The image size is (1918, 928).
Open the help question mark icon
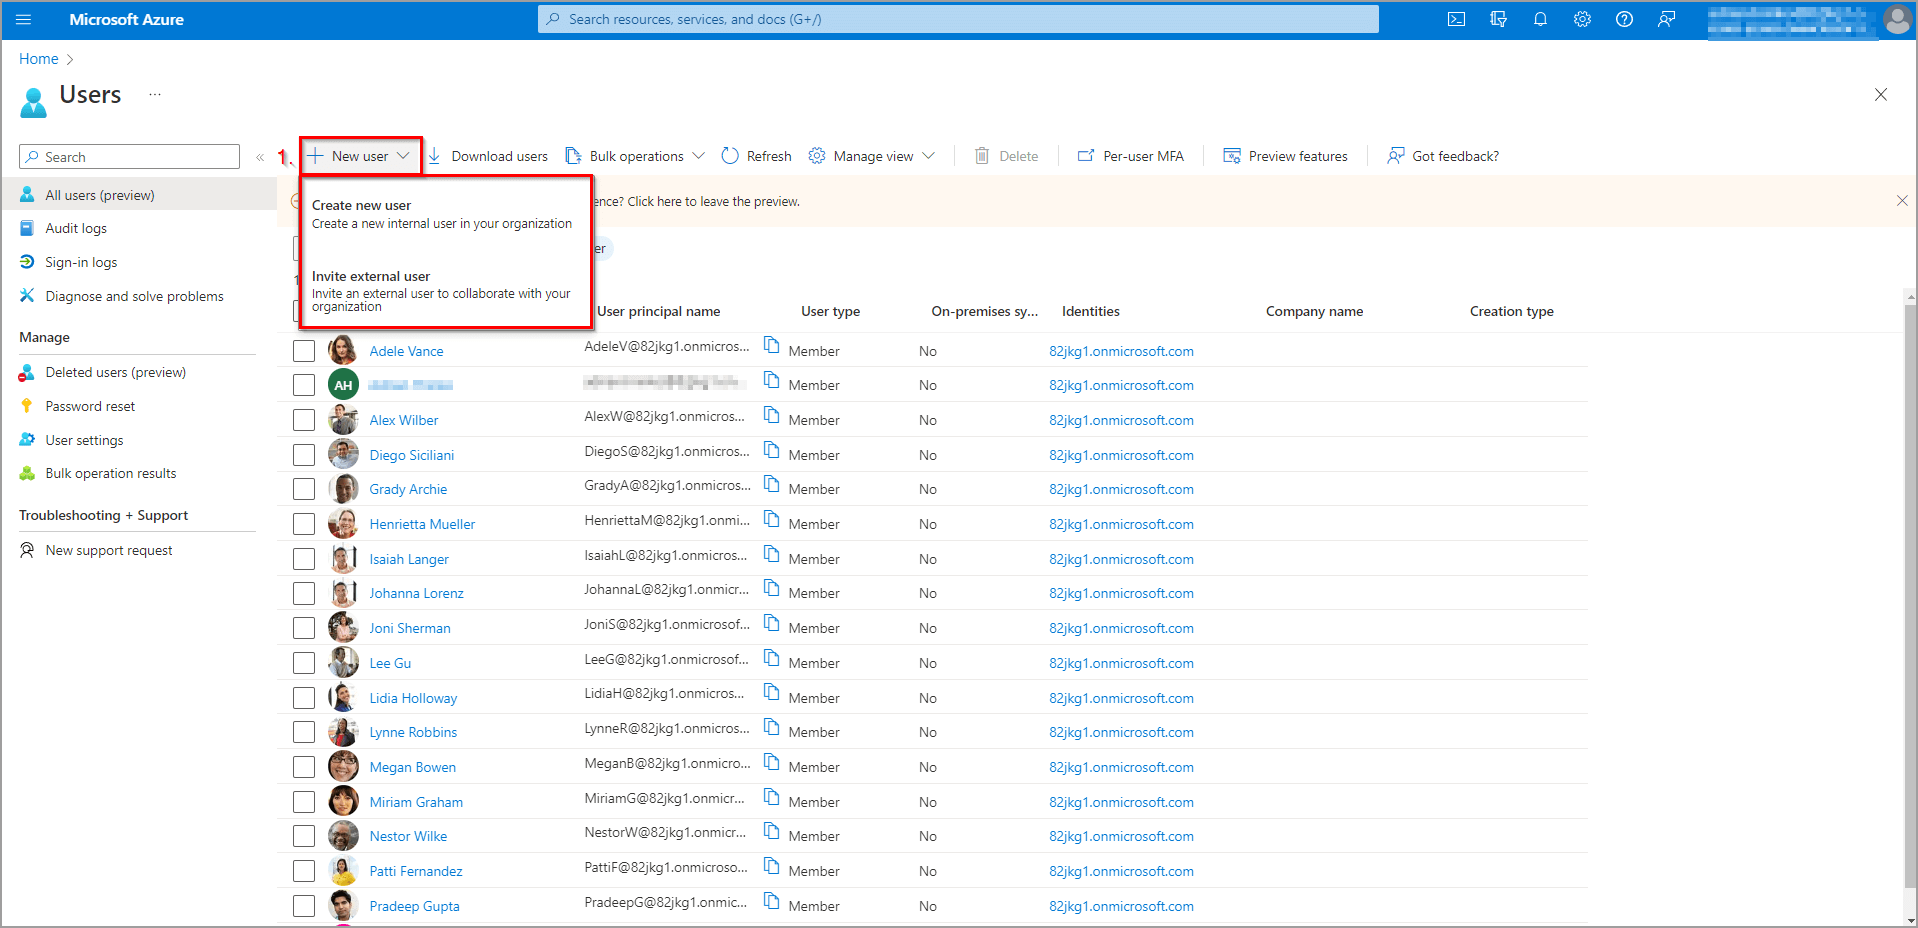[1624, 19]
